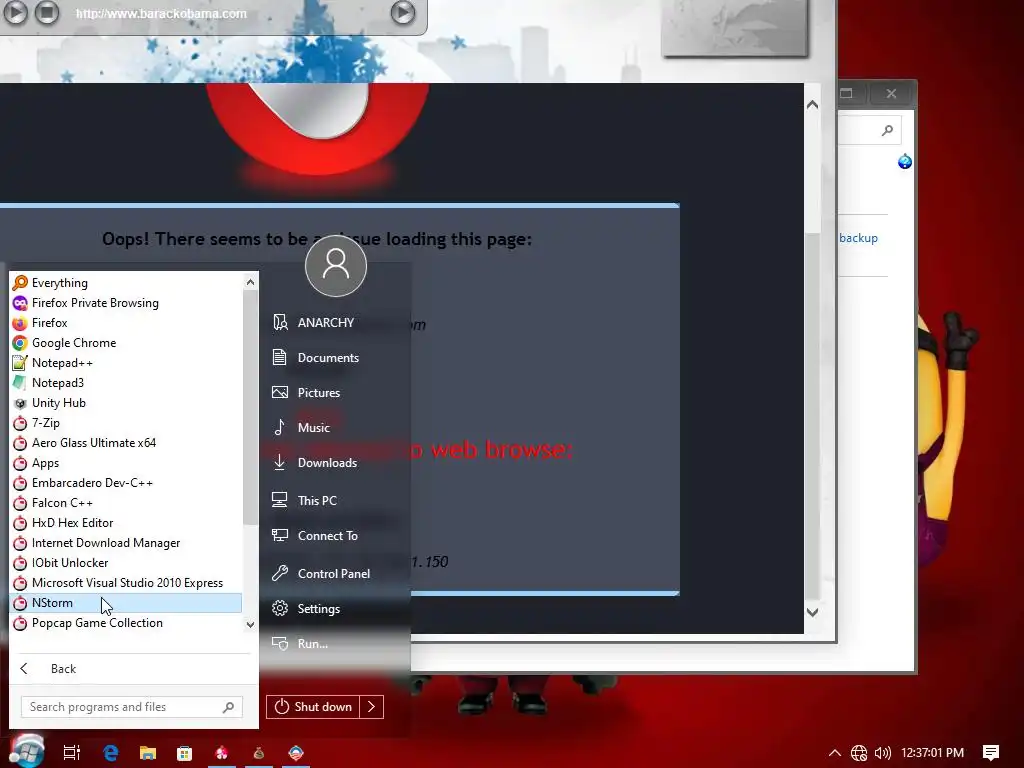
Task: Open Notepad++ entry
Action: click(x=125, y=363)
